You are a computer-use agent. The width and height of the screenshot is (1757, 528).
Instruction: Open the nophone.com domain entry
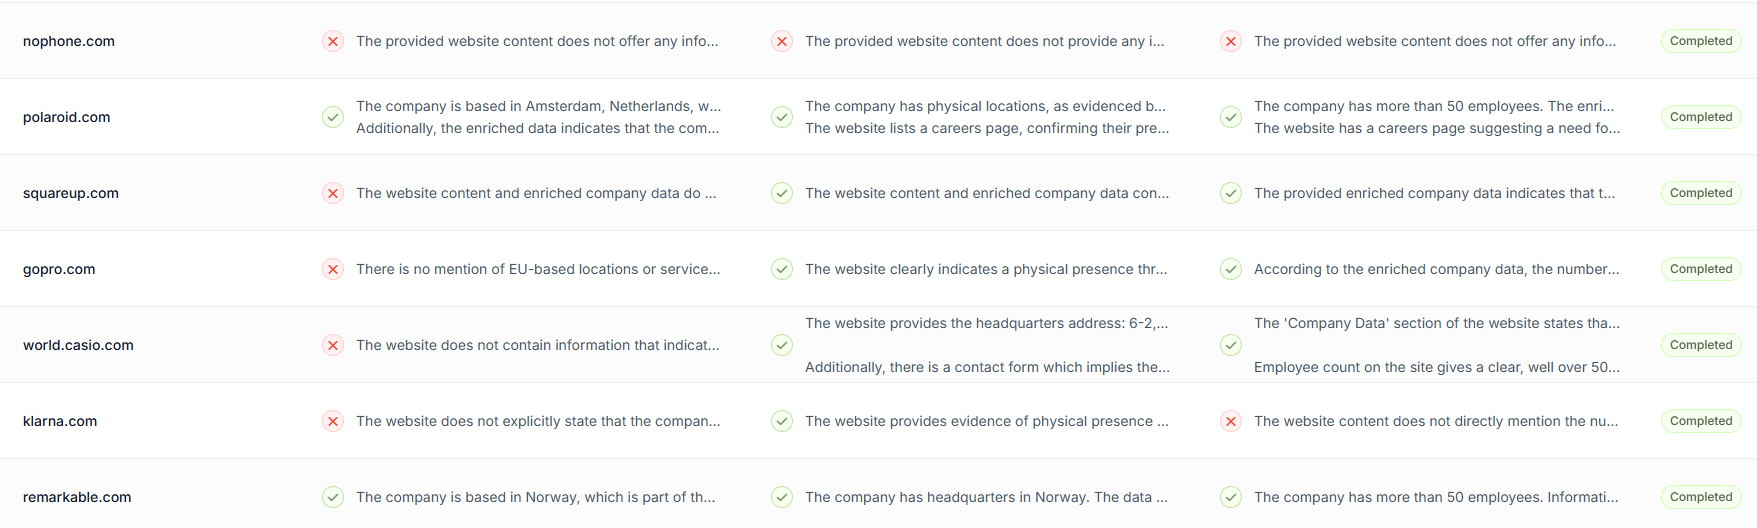pos(69,41)
